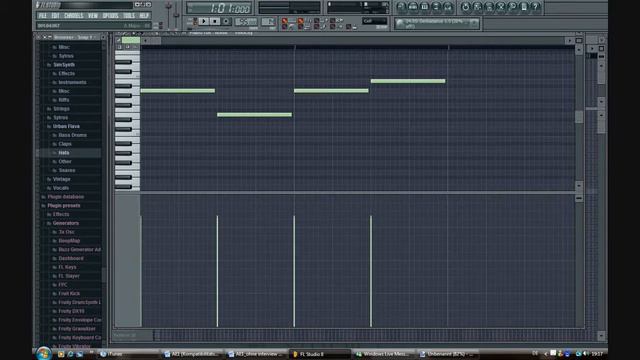Screen dimensions: 640x360
Task: Open the Bass Drums folder
Action: point(72,135)
